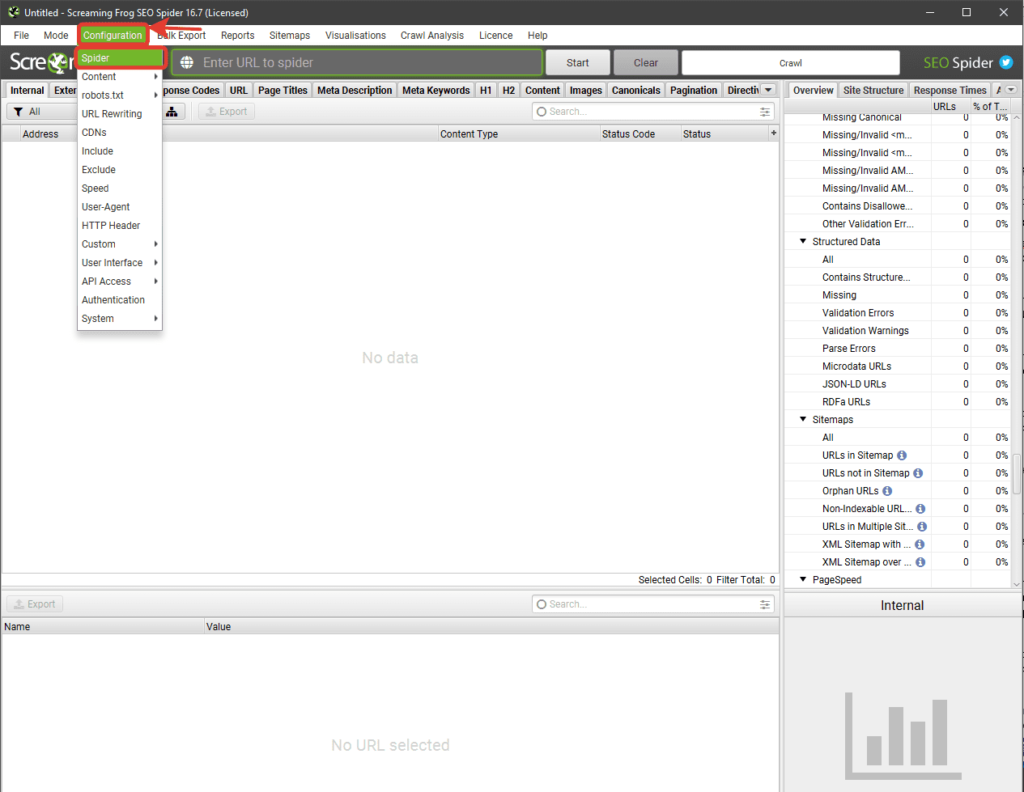Screen dimensions: 1024x792
Task: Switch to the Meta Description tab
Action: point(355,90)
